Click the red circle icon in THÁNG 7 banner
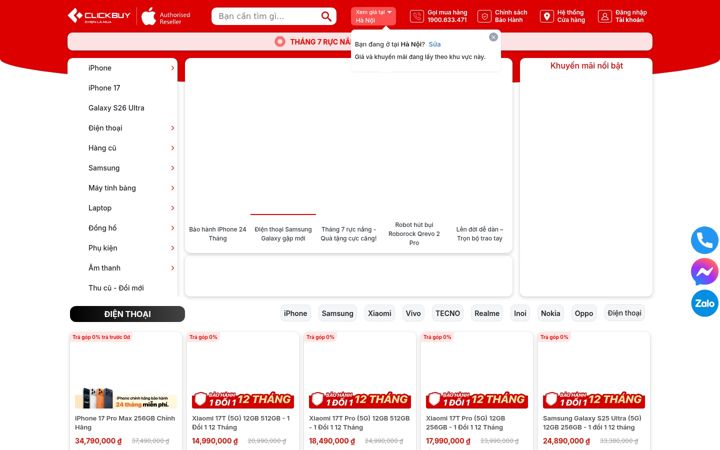The image size is (720, 450). [280, 42]
